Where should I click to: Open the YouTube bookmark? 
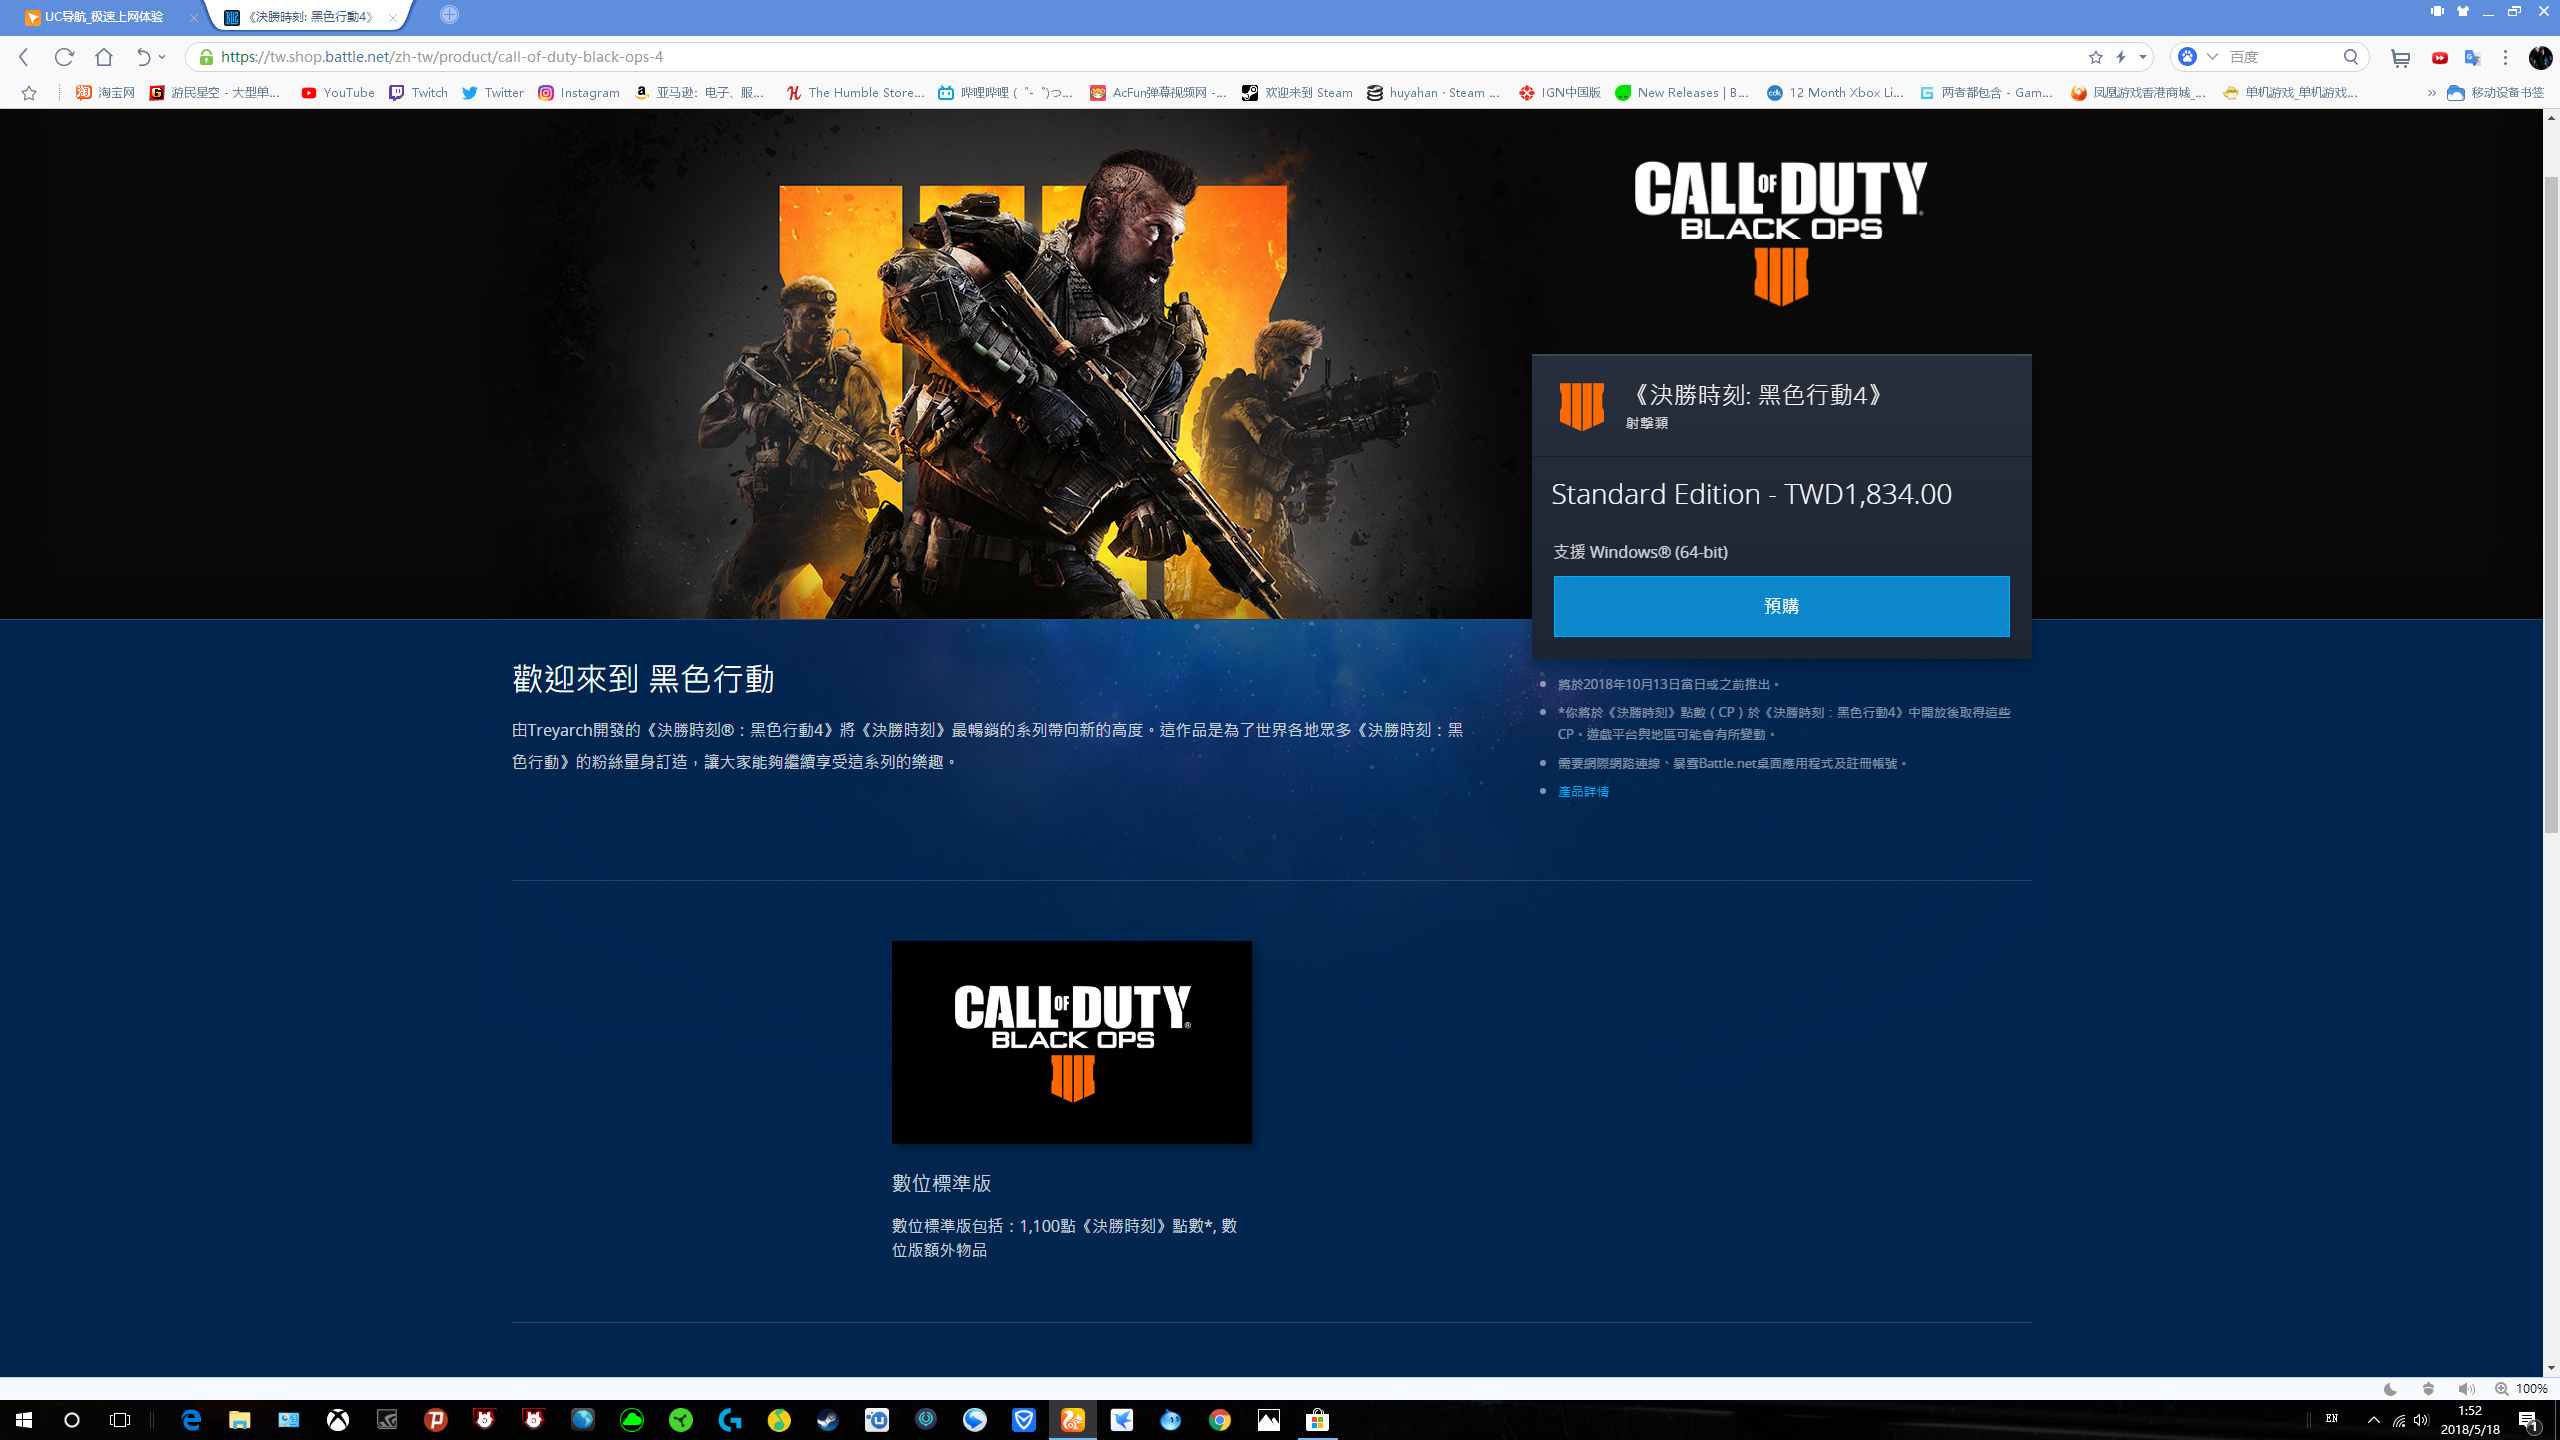[338, 93]
